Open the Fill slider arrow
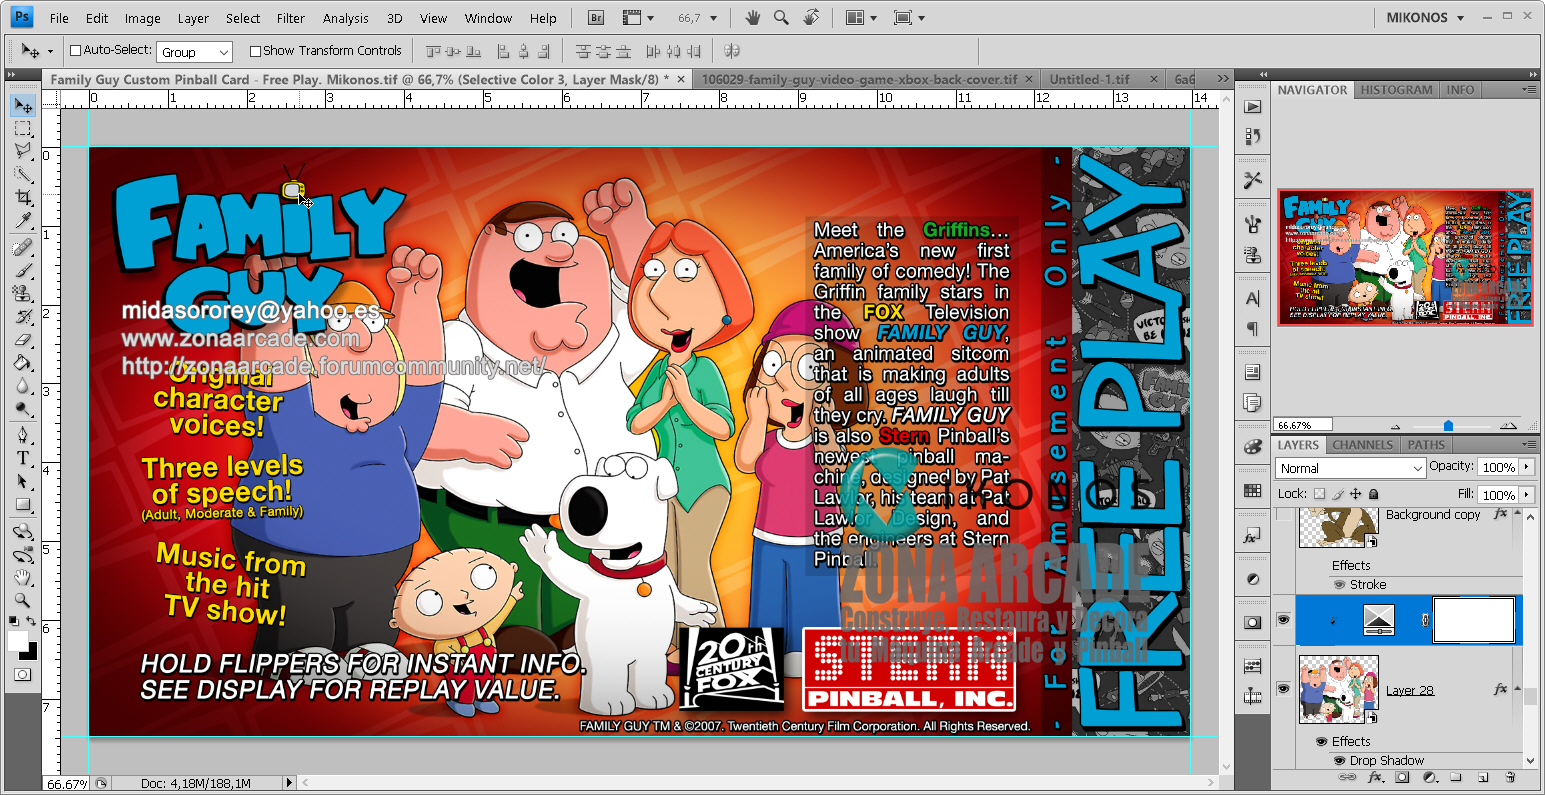1545x795 pixels. tap(1526, 494)
